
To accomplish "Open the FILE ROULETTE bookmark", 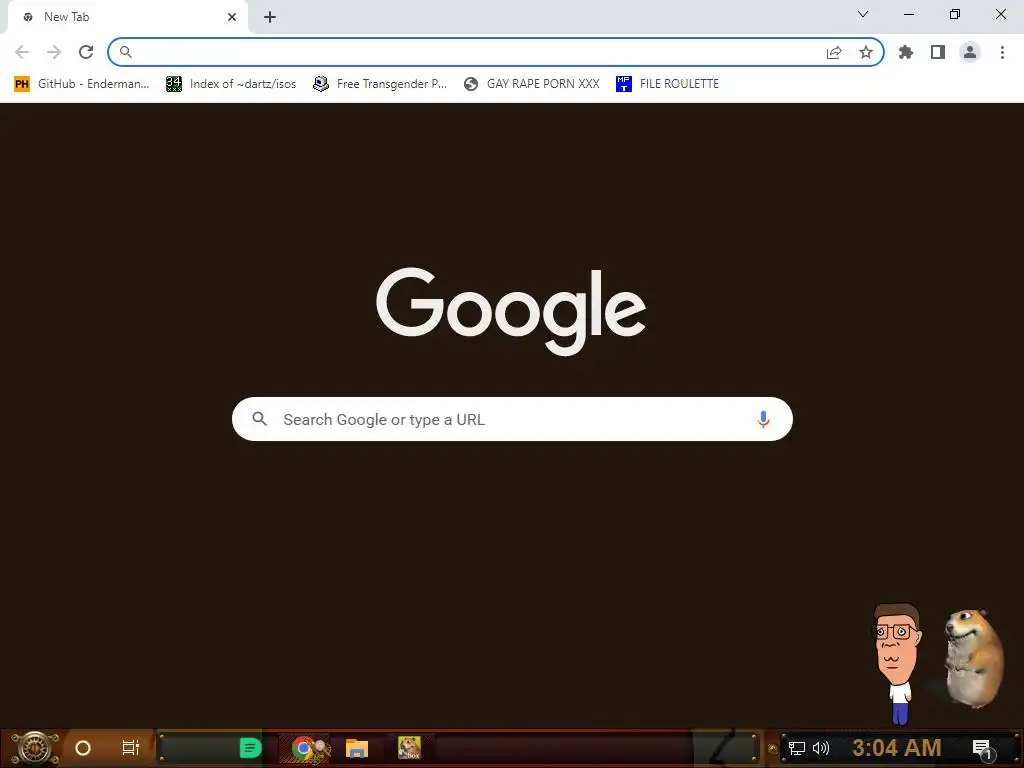I will 667,84.
